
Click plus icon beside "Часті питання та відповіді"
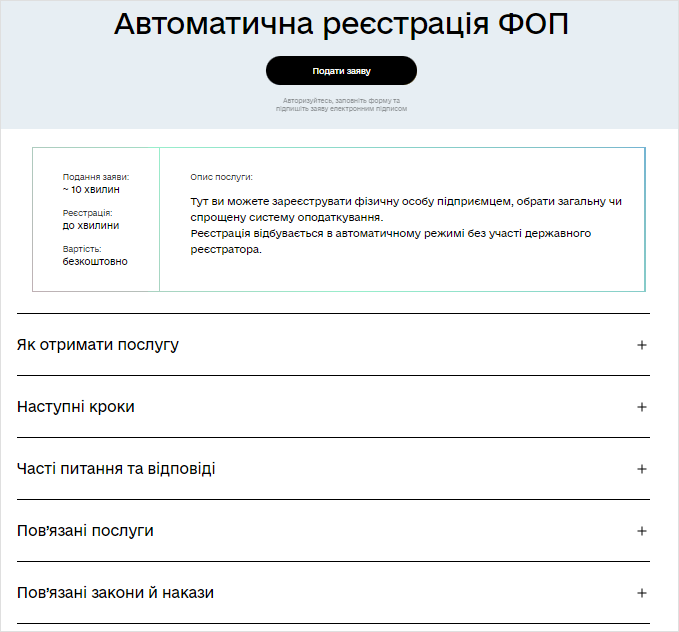pyautogui.click(x=642, y=469)
